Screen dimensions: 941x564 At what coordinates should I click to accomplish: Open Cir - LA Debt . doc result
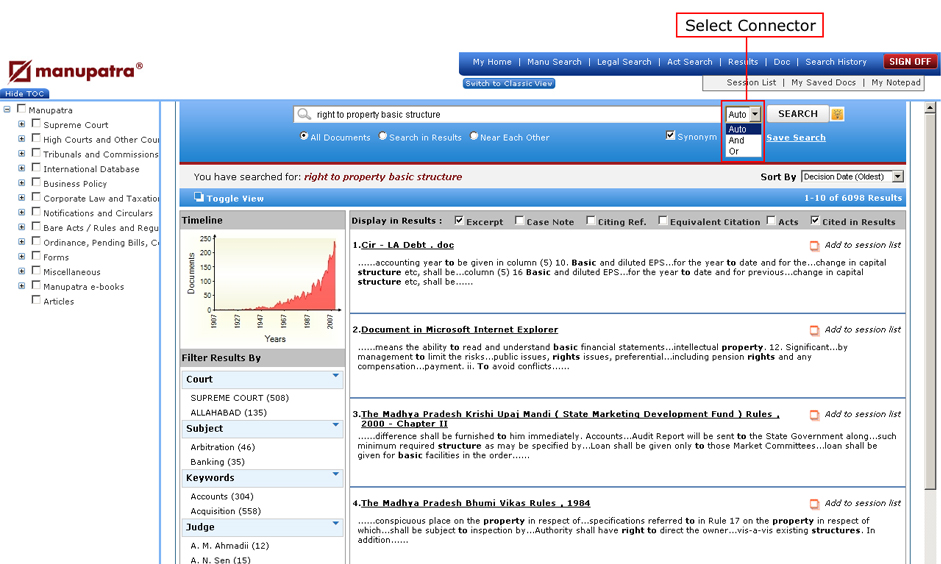pyautogui.click(x=407, y=245)
